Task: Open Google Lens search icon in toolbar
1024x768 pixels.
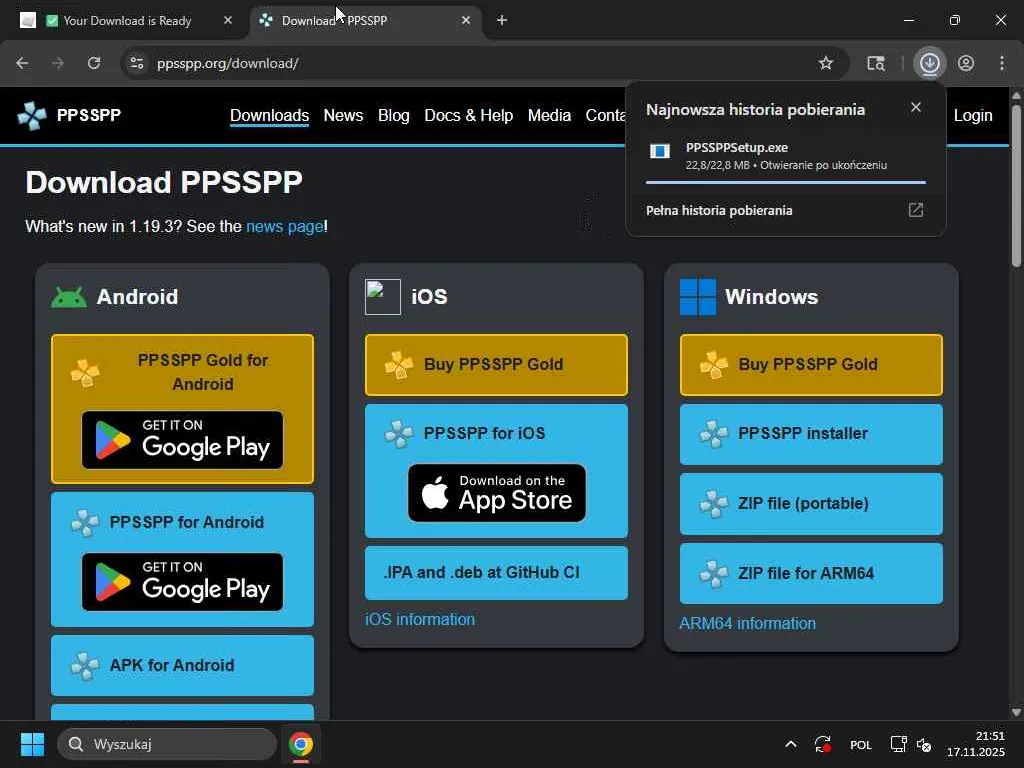Action: click(x=876, y=63)
